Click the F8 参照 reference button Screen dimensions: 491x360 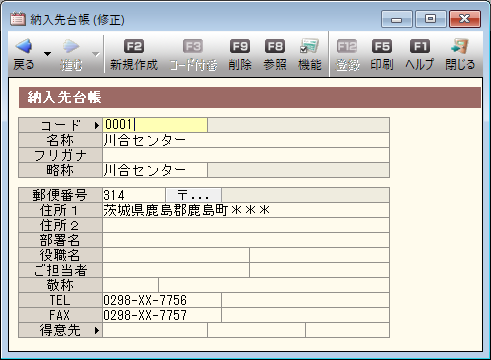(275, 55)
